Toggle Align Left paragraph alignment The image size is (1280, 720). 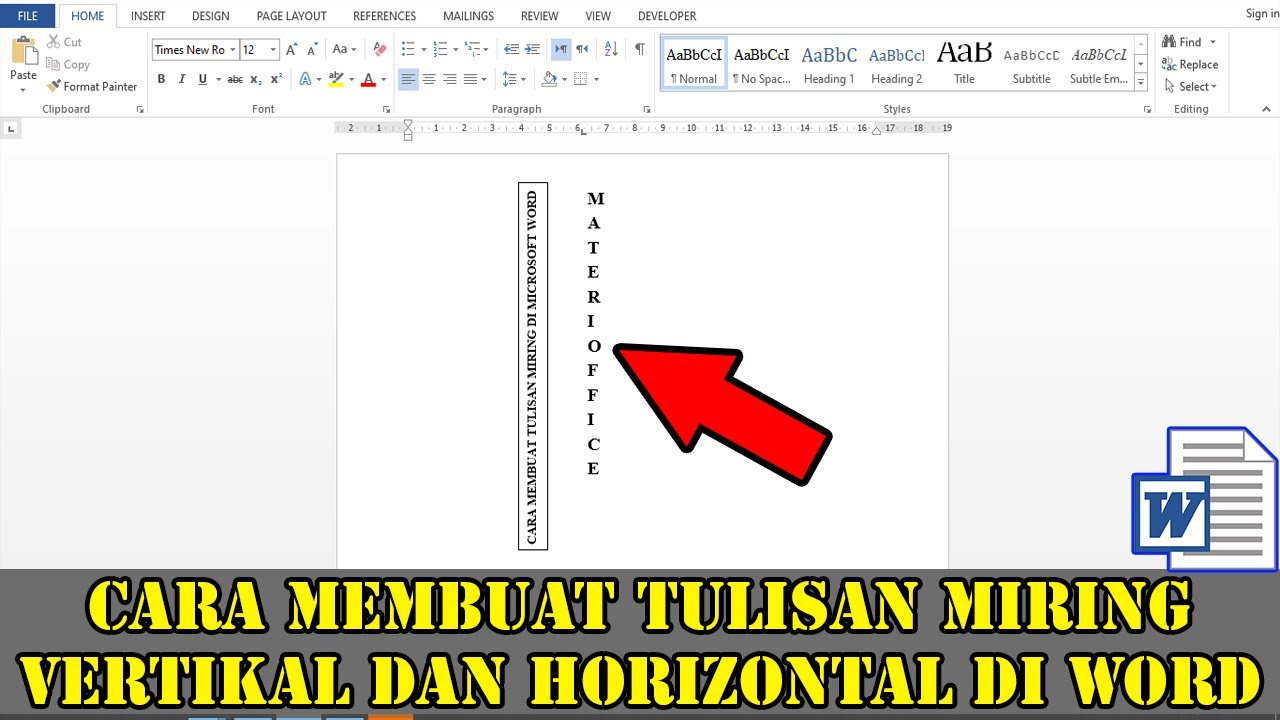[x=408, y=79]
